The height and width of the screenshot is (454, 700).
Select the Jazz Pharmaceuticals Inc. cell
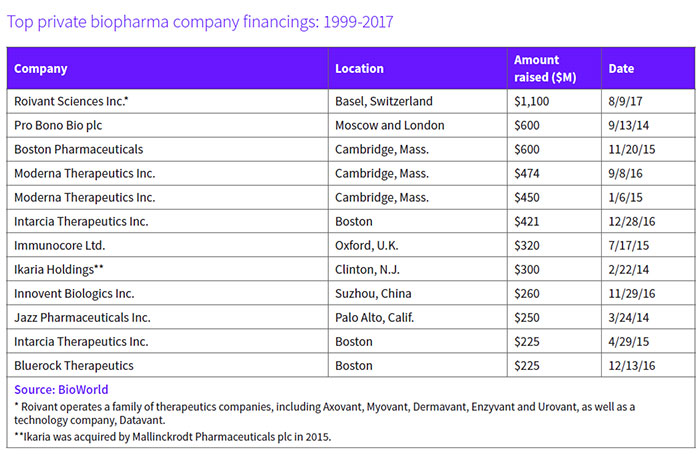pos(82,317)
